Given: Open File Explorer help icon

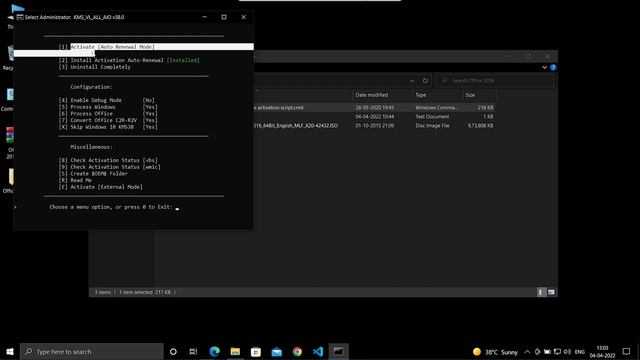Looking at the screenshot, I should click(x=553, y=67).
